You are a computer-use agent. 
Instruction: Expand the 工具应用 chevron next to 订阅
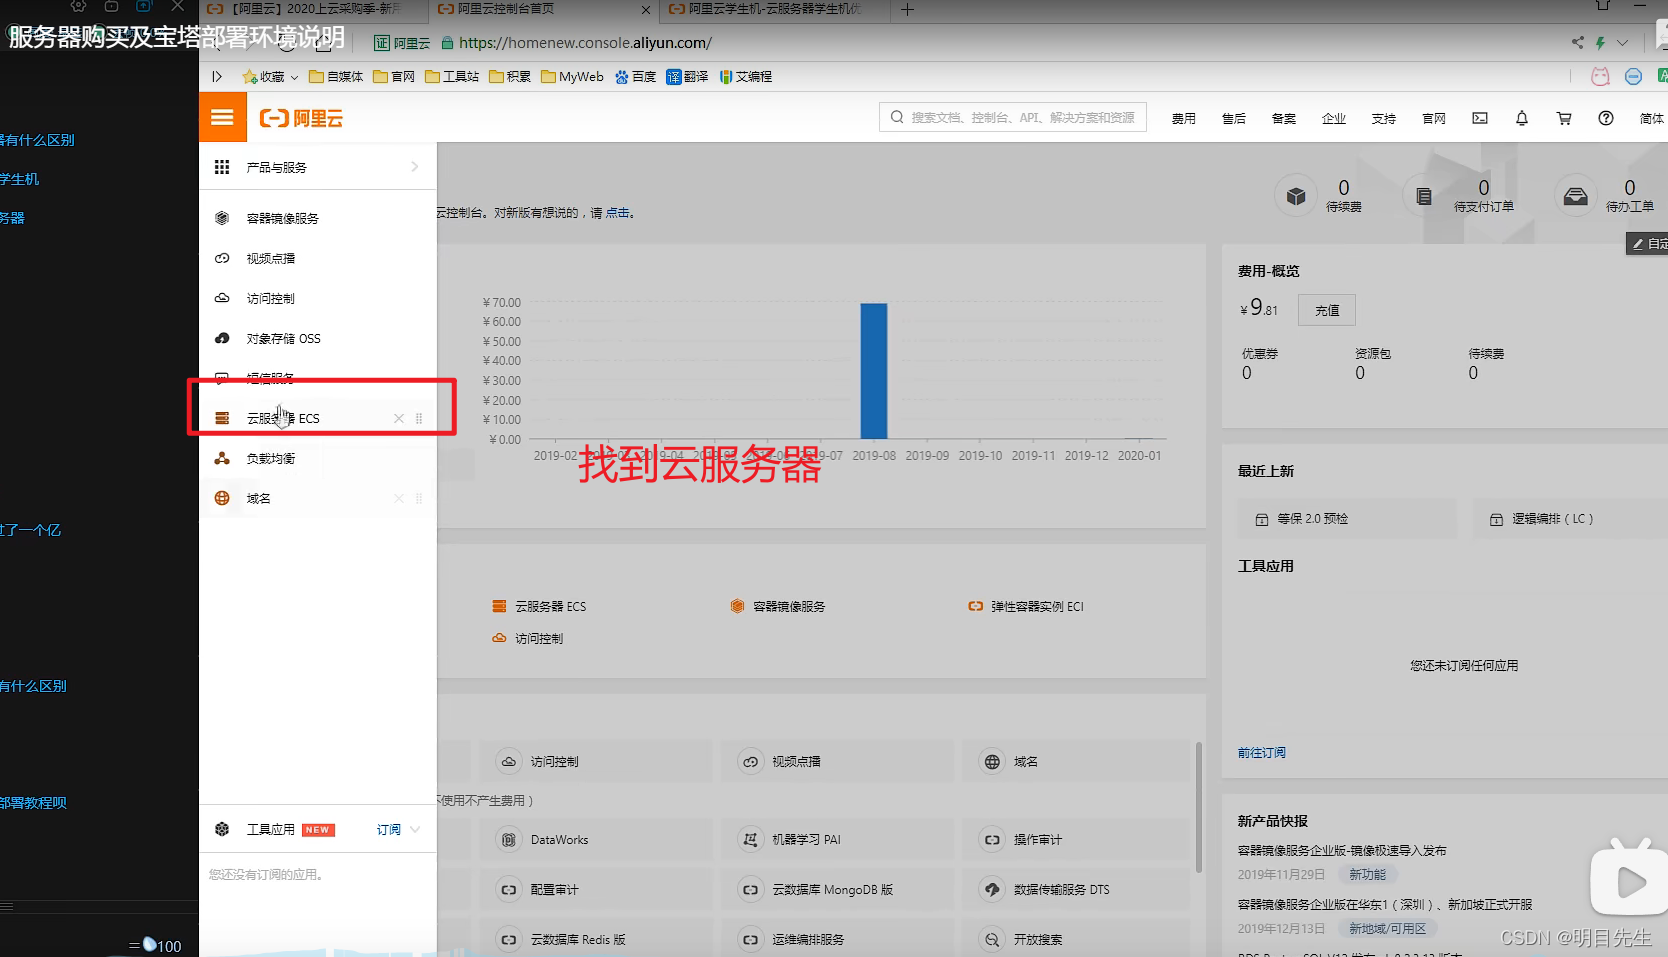[415, 829]
